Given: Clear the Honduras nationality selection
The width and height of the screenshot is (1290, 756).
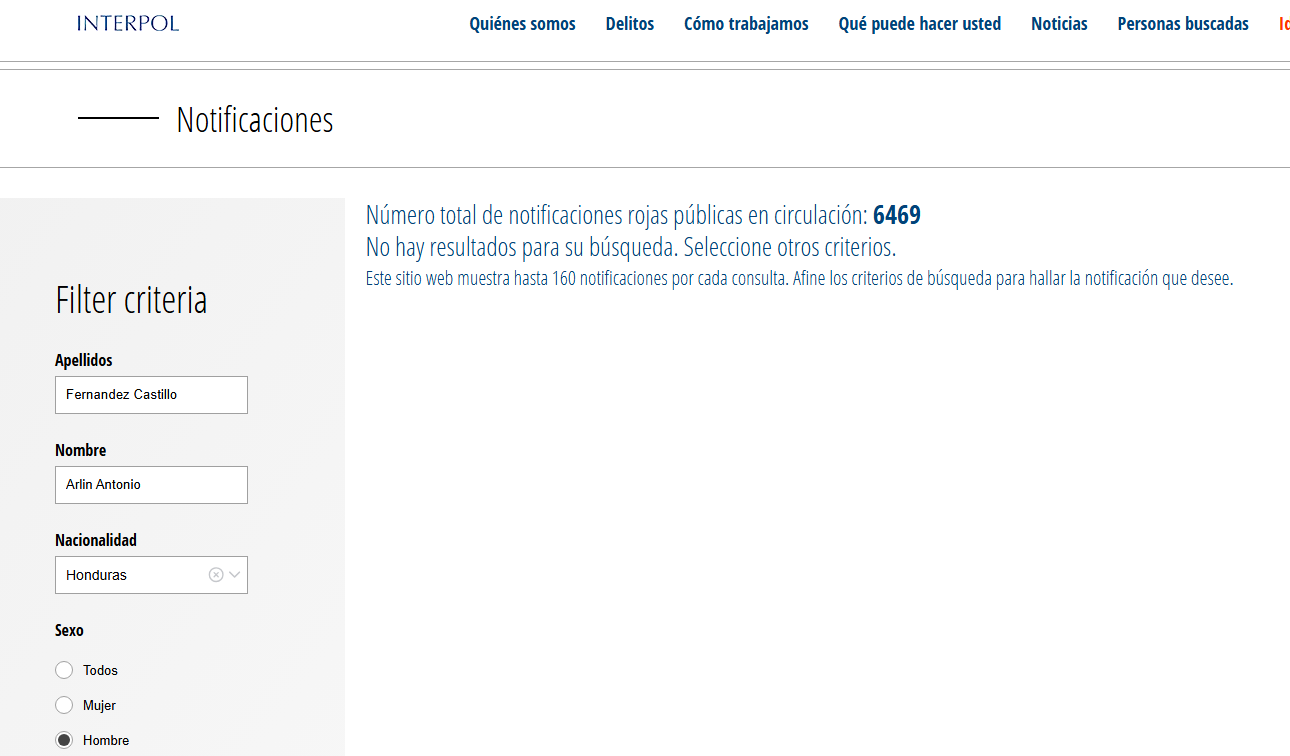Looking at the screenshot, I should [216, 575].
